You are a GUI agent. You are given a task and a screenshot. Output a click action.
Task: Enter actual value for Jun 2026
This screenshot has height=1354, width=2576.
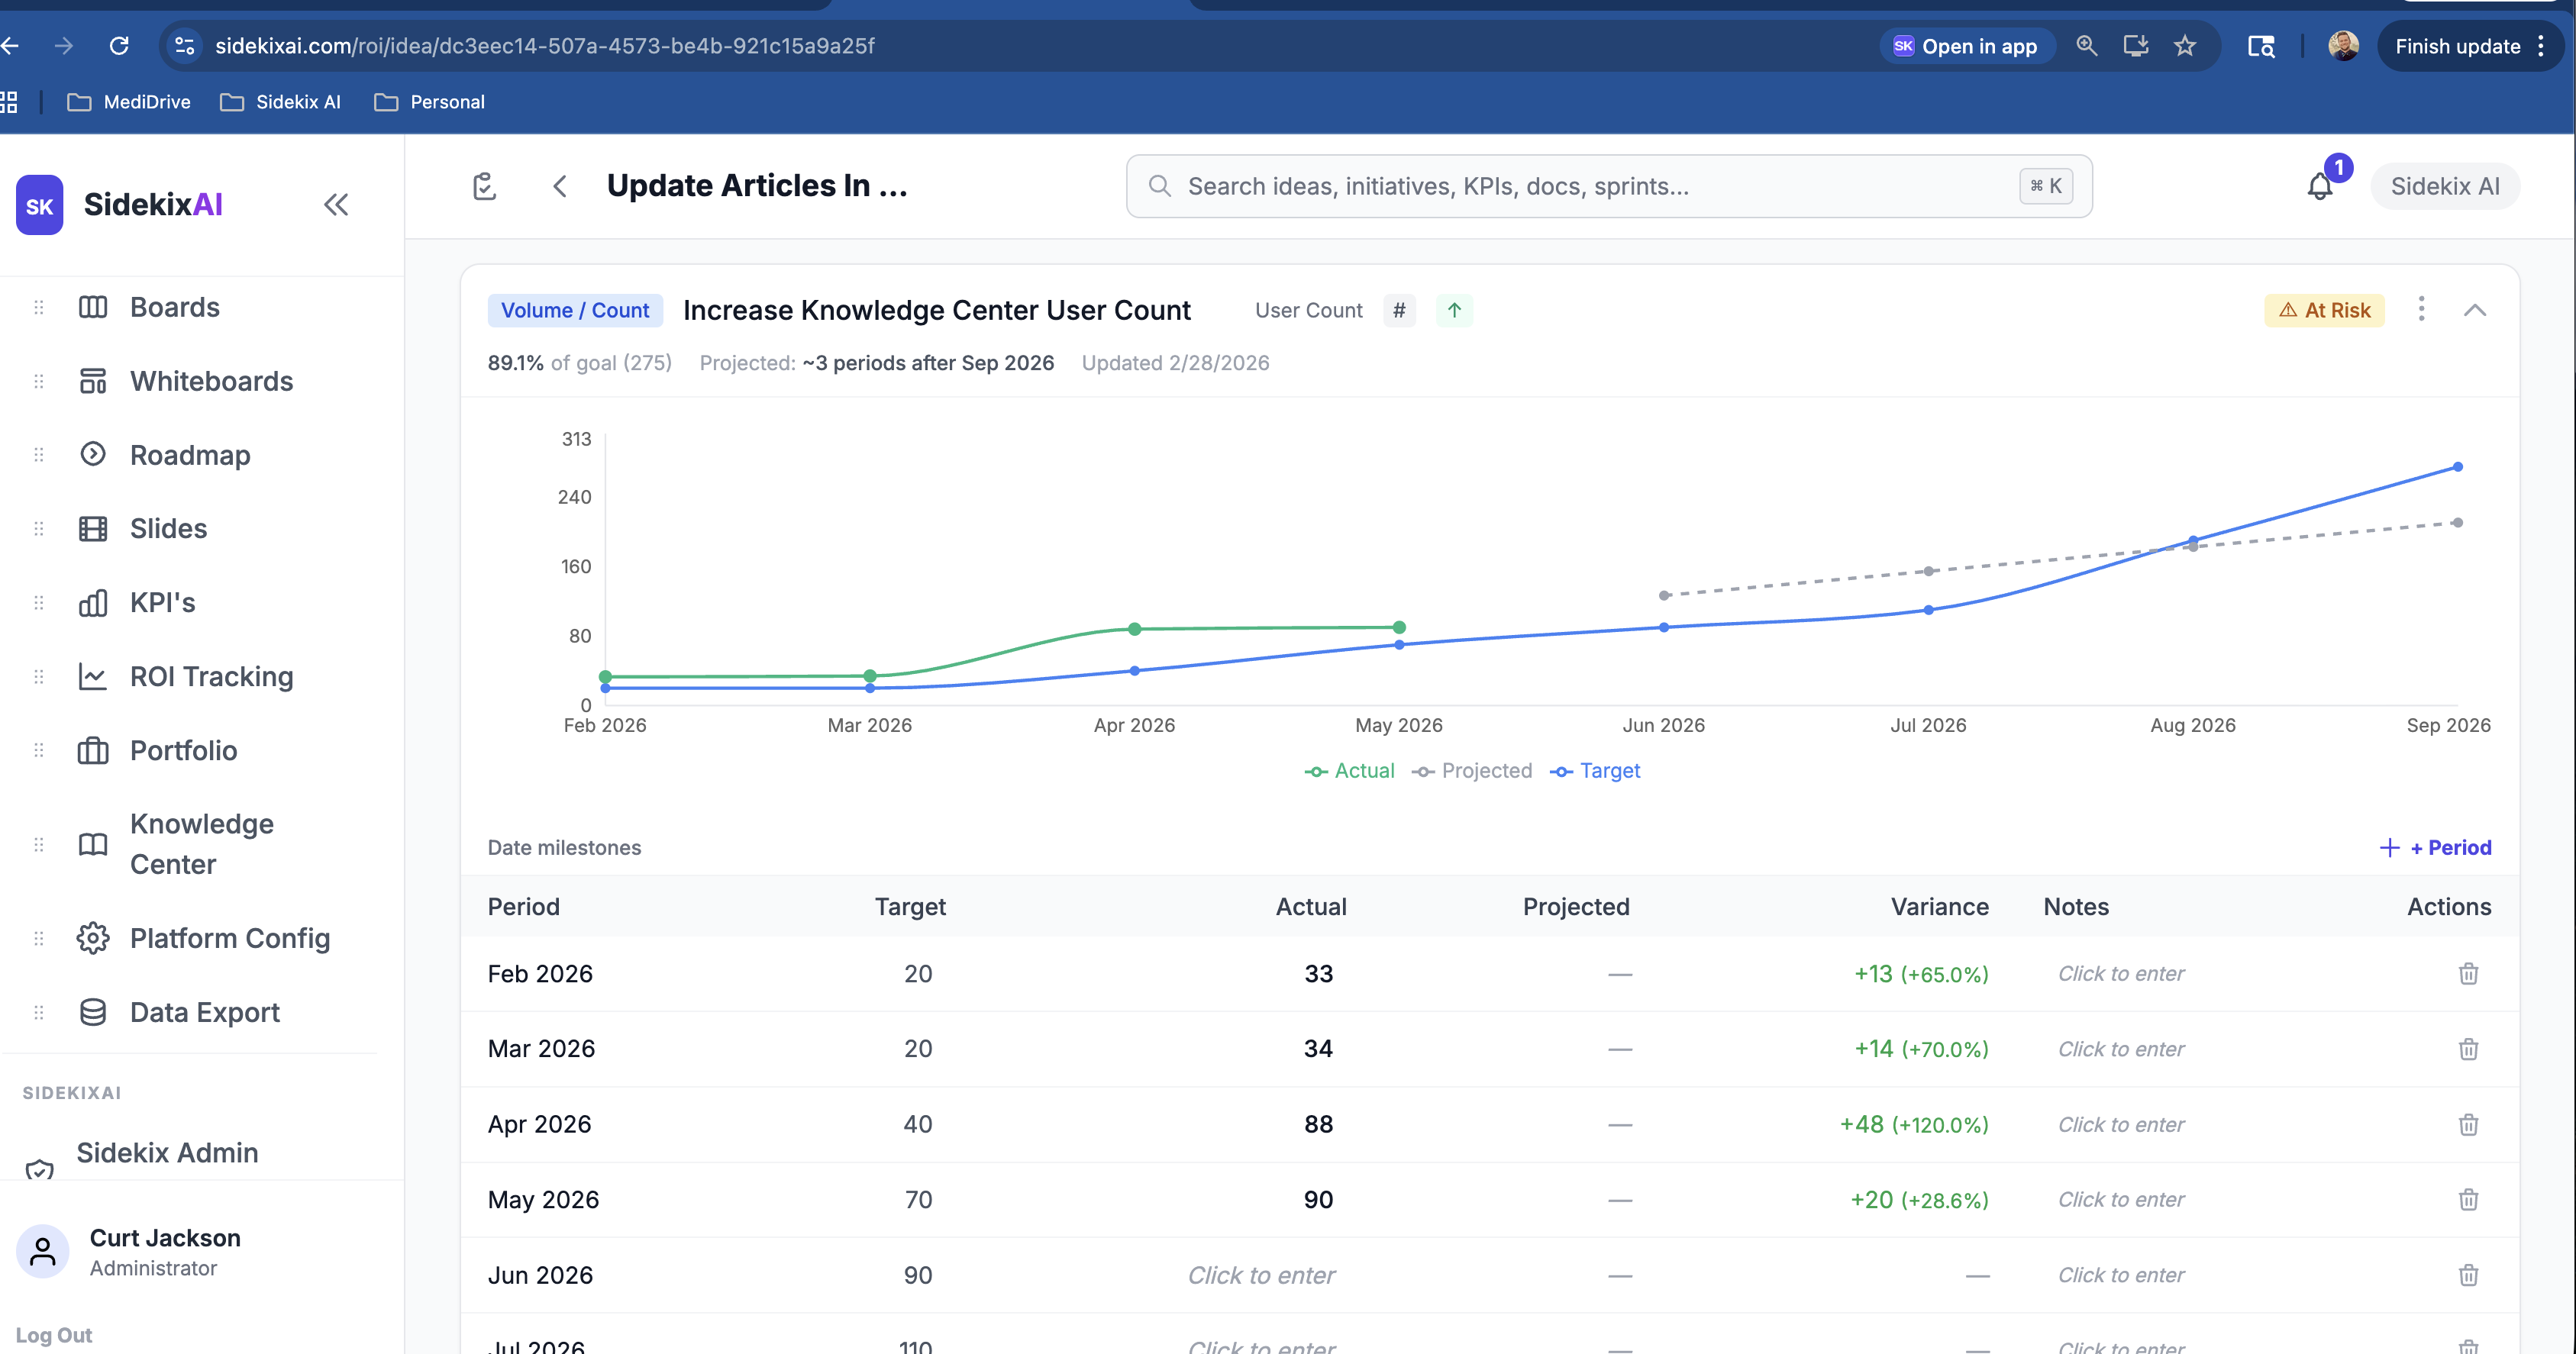coord(1261,1275)
